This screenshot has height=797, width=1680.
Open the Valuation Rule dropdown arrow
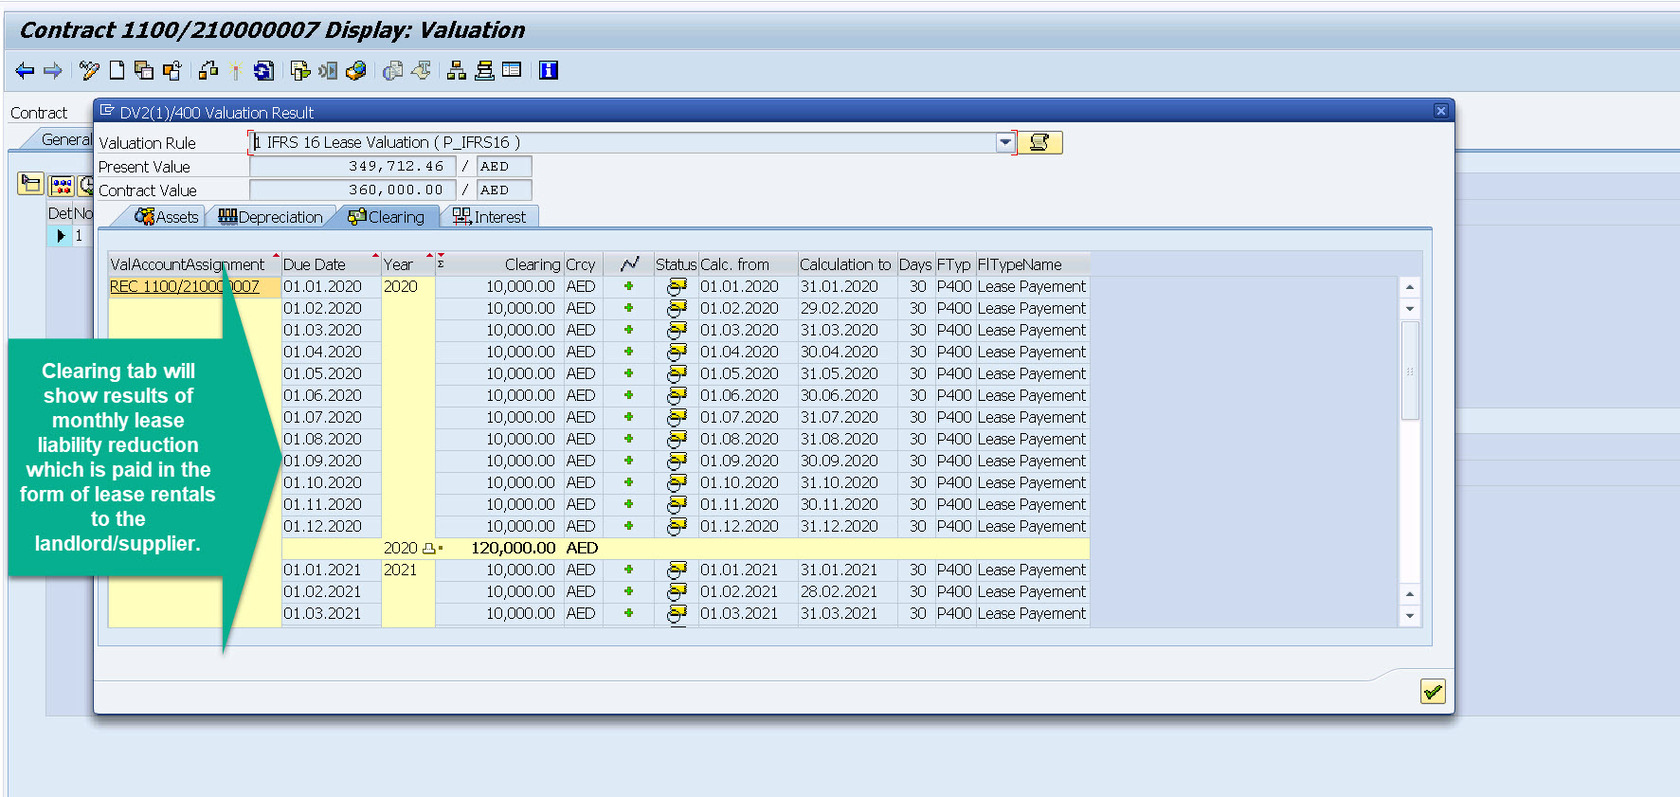(1005, 142)
